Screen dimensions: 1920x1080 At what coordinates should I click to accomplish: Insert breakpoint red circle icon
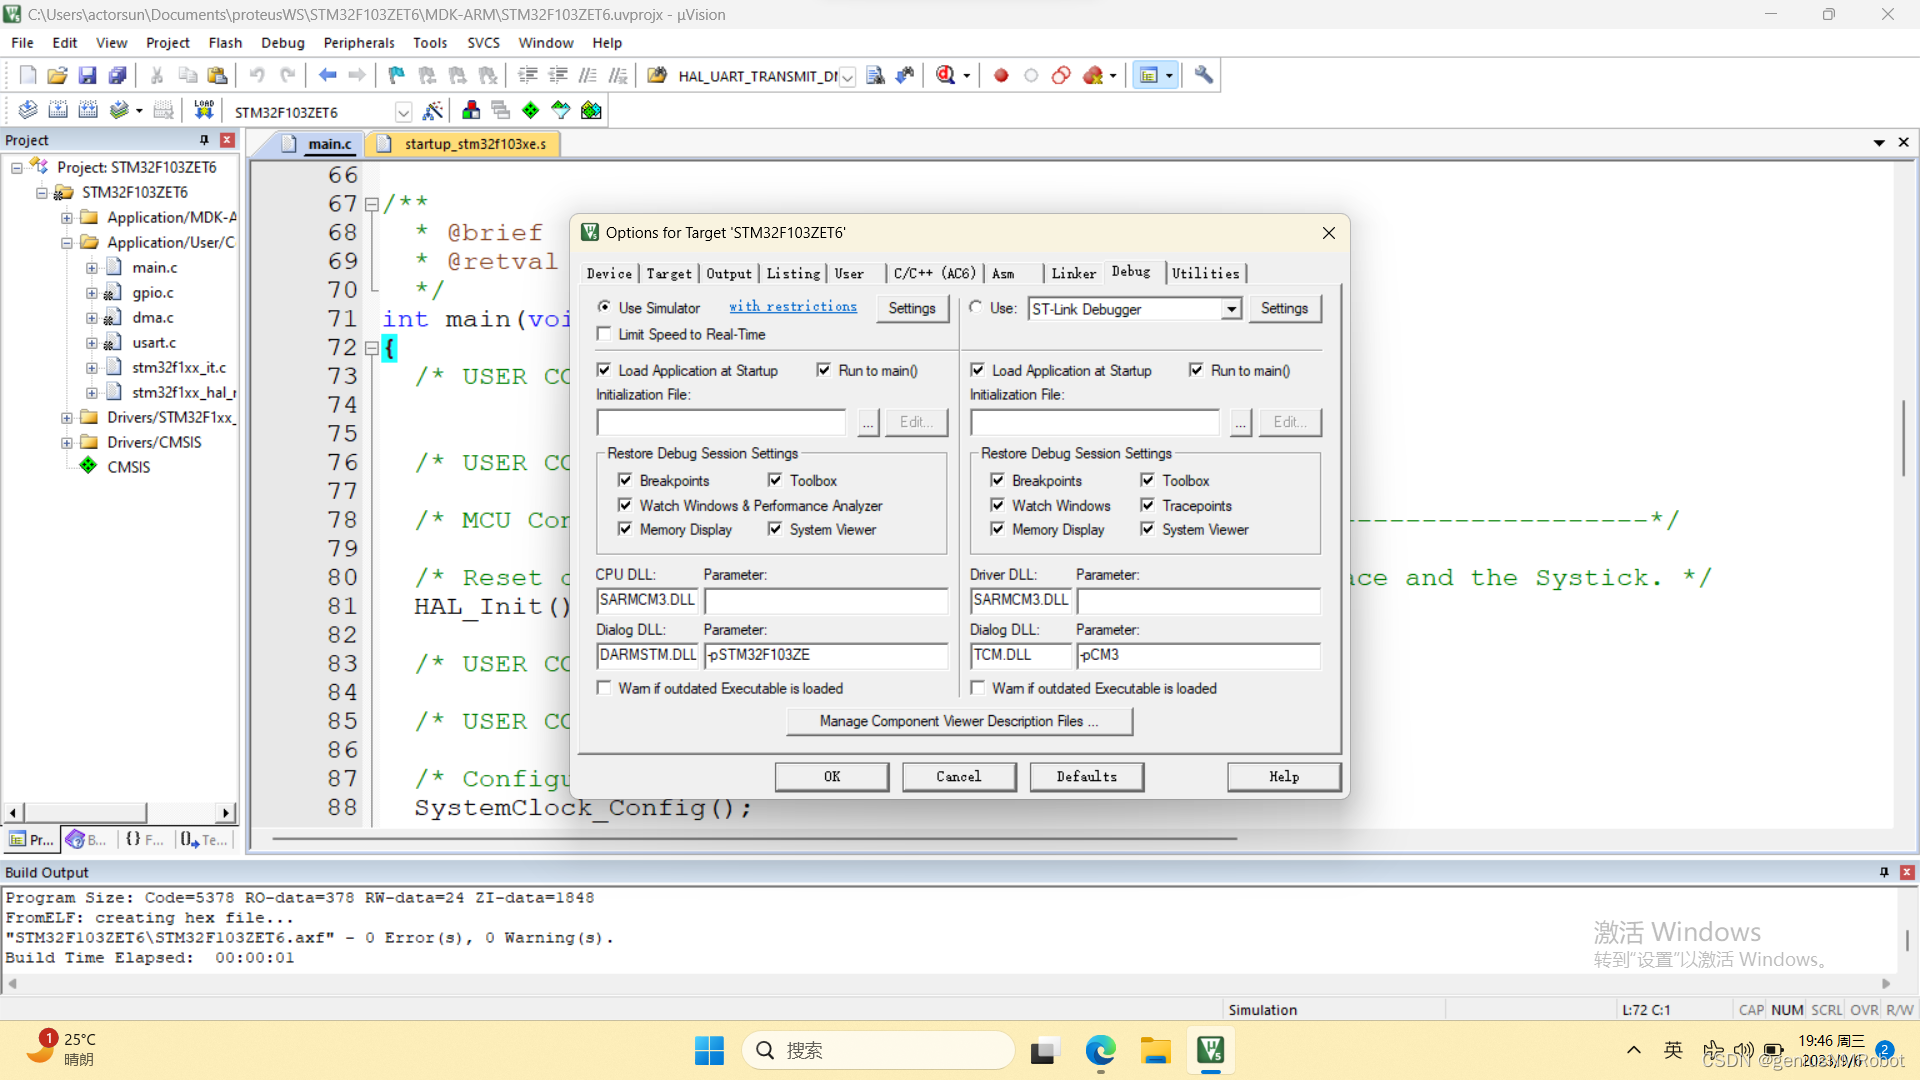[x=1001, y=75]
